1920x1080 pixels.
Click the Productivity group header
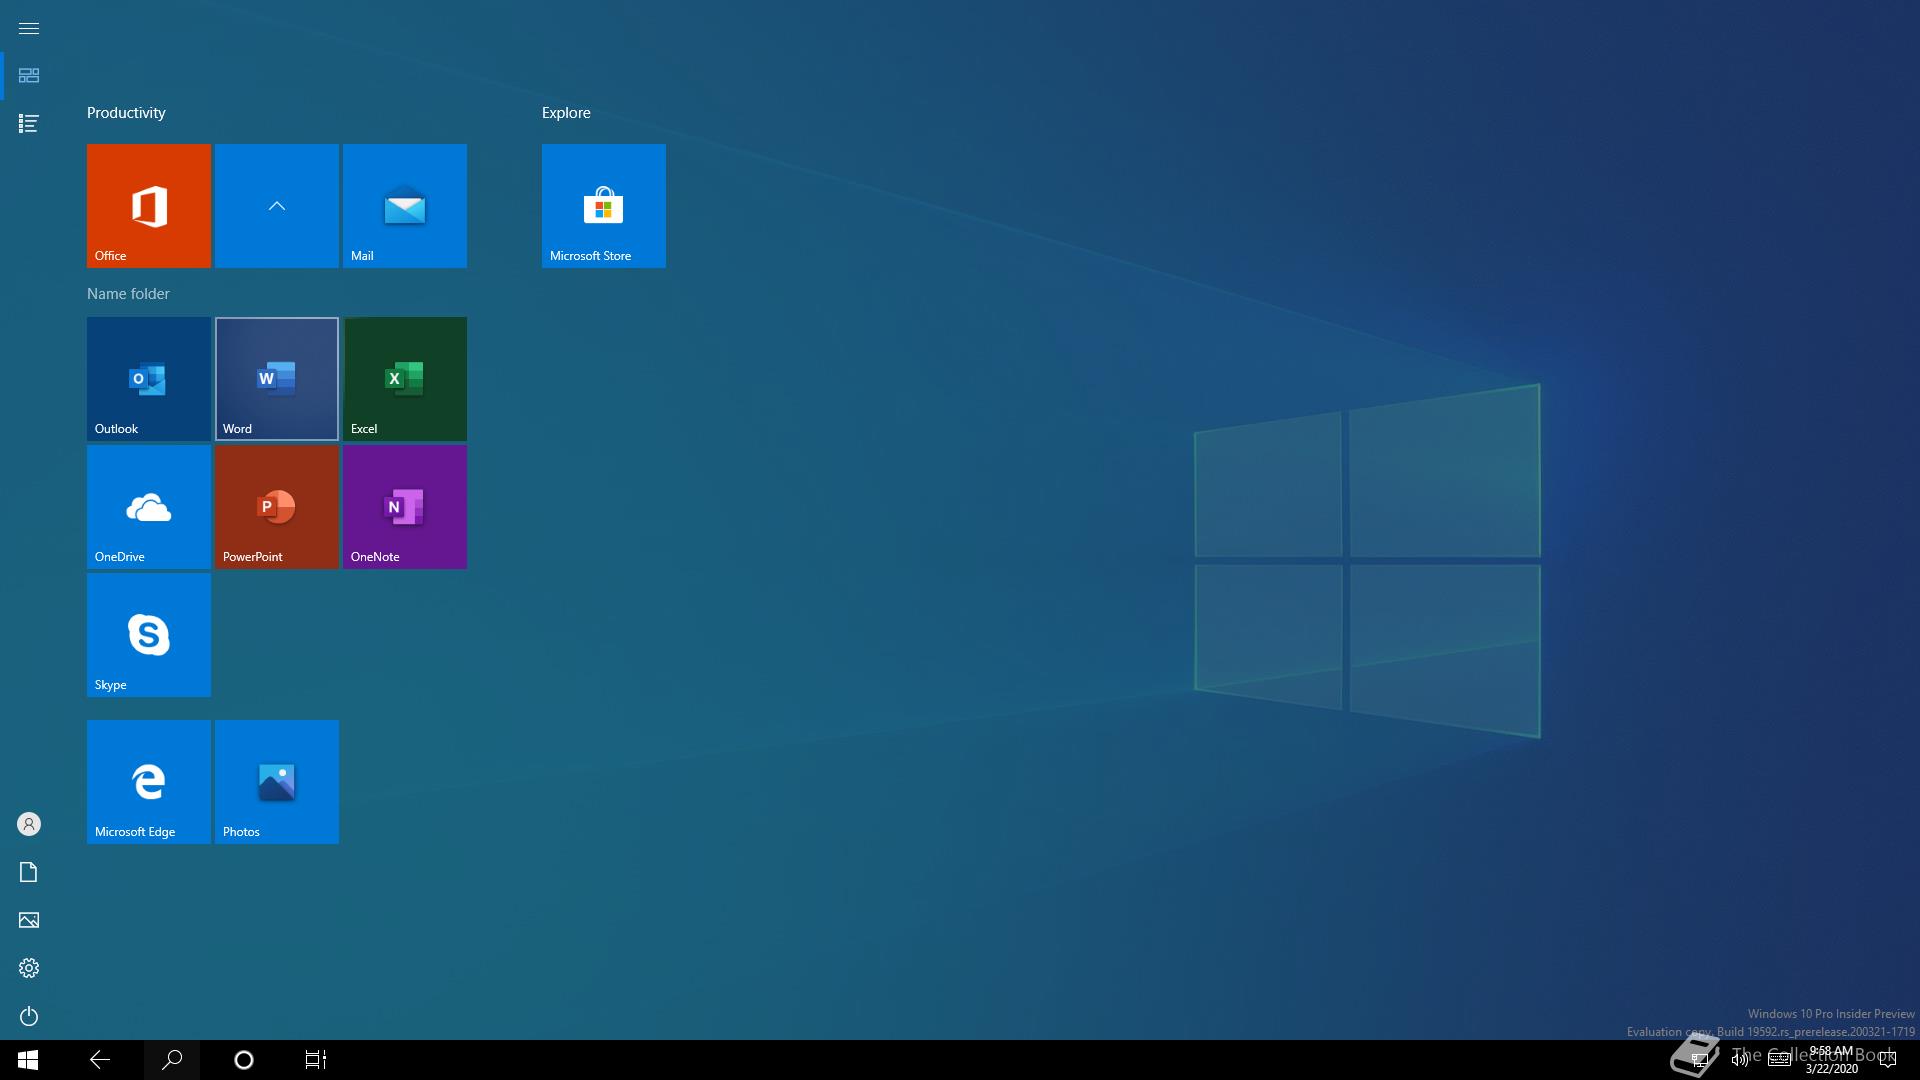point(126,113)
